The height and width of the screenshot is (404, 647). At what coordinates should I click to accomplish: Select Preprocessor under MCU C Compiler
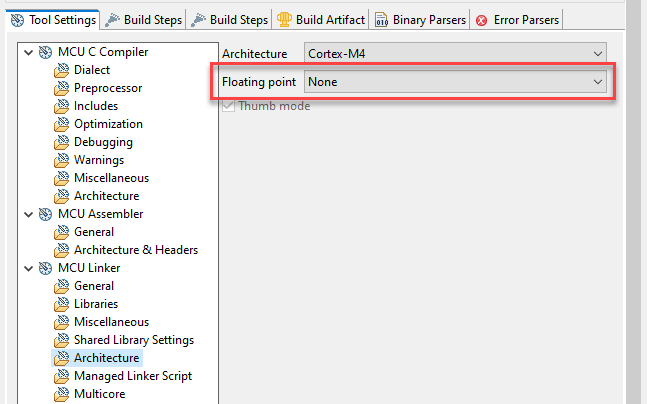[107, 88]
